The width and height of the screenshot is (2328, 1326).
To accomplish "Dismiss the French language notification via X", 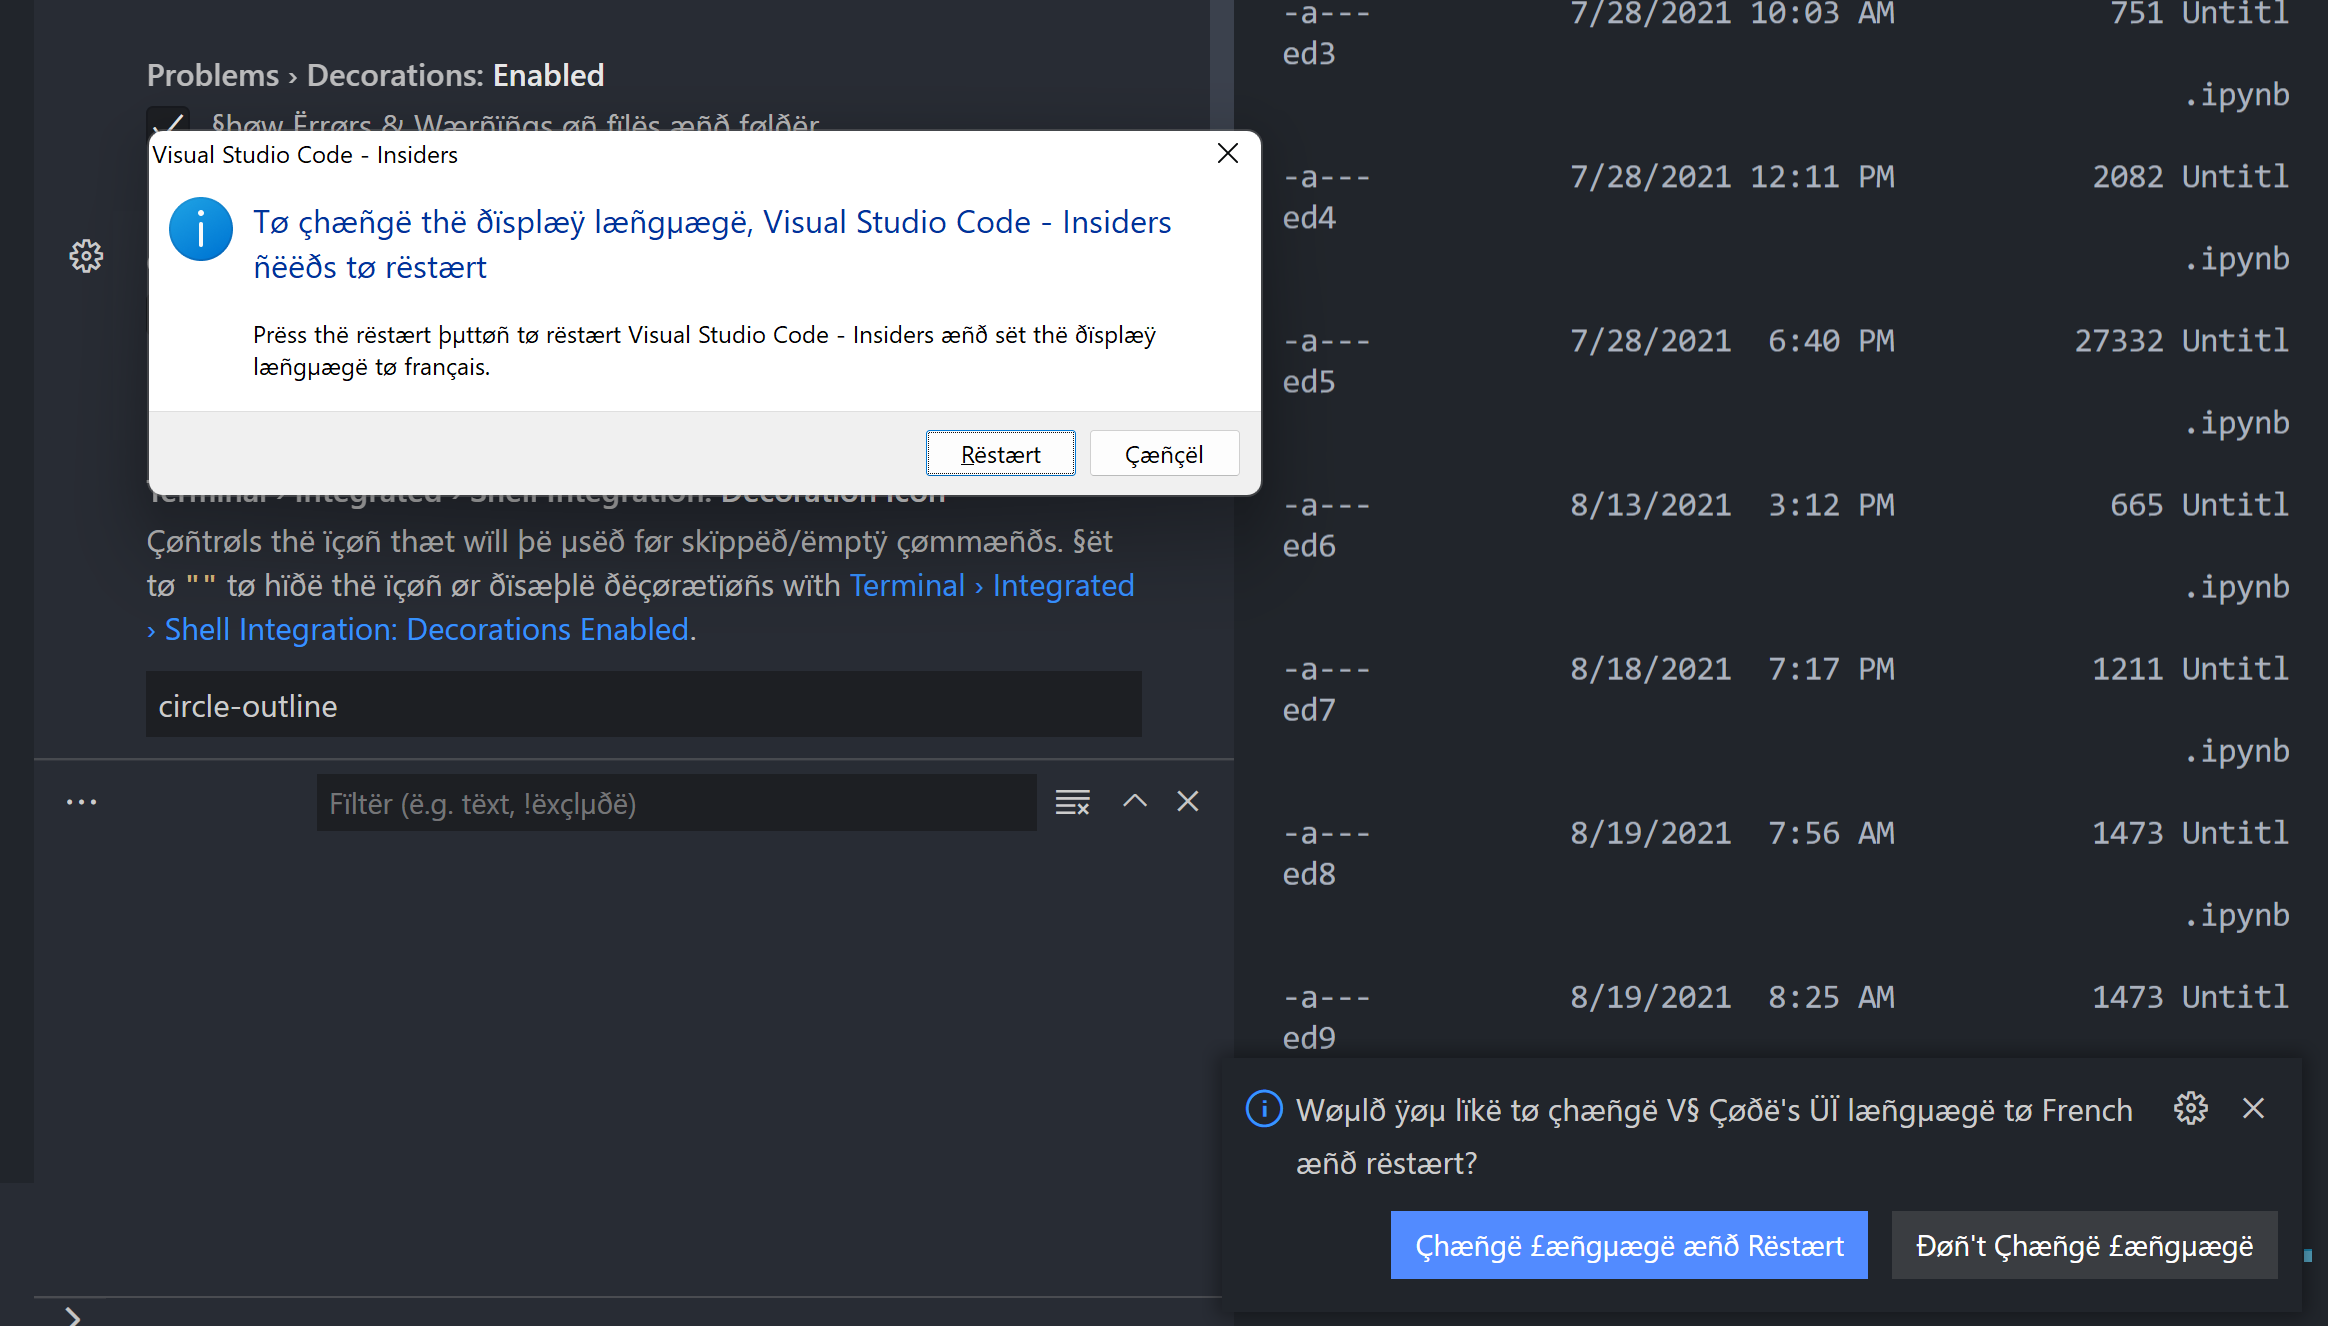I will 2254,1108.
